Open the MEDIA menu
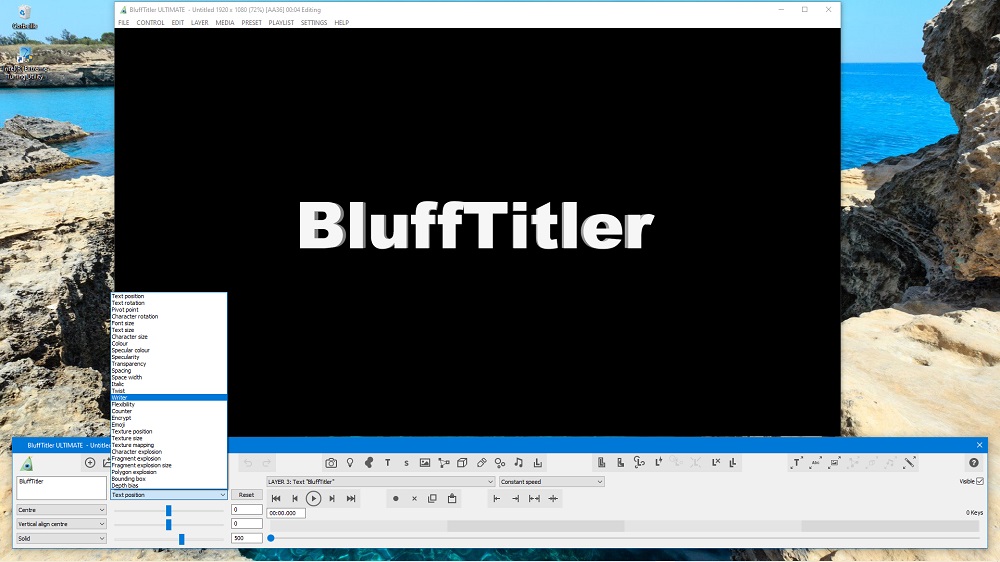This screenshot has height=562, width=1000. pyautogui.click(x=224, y=22)
